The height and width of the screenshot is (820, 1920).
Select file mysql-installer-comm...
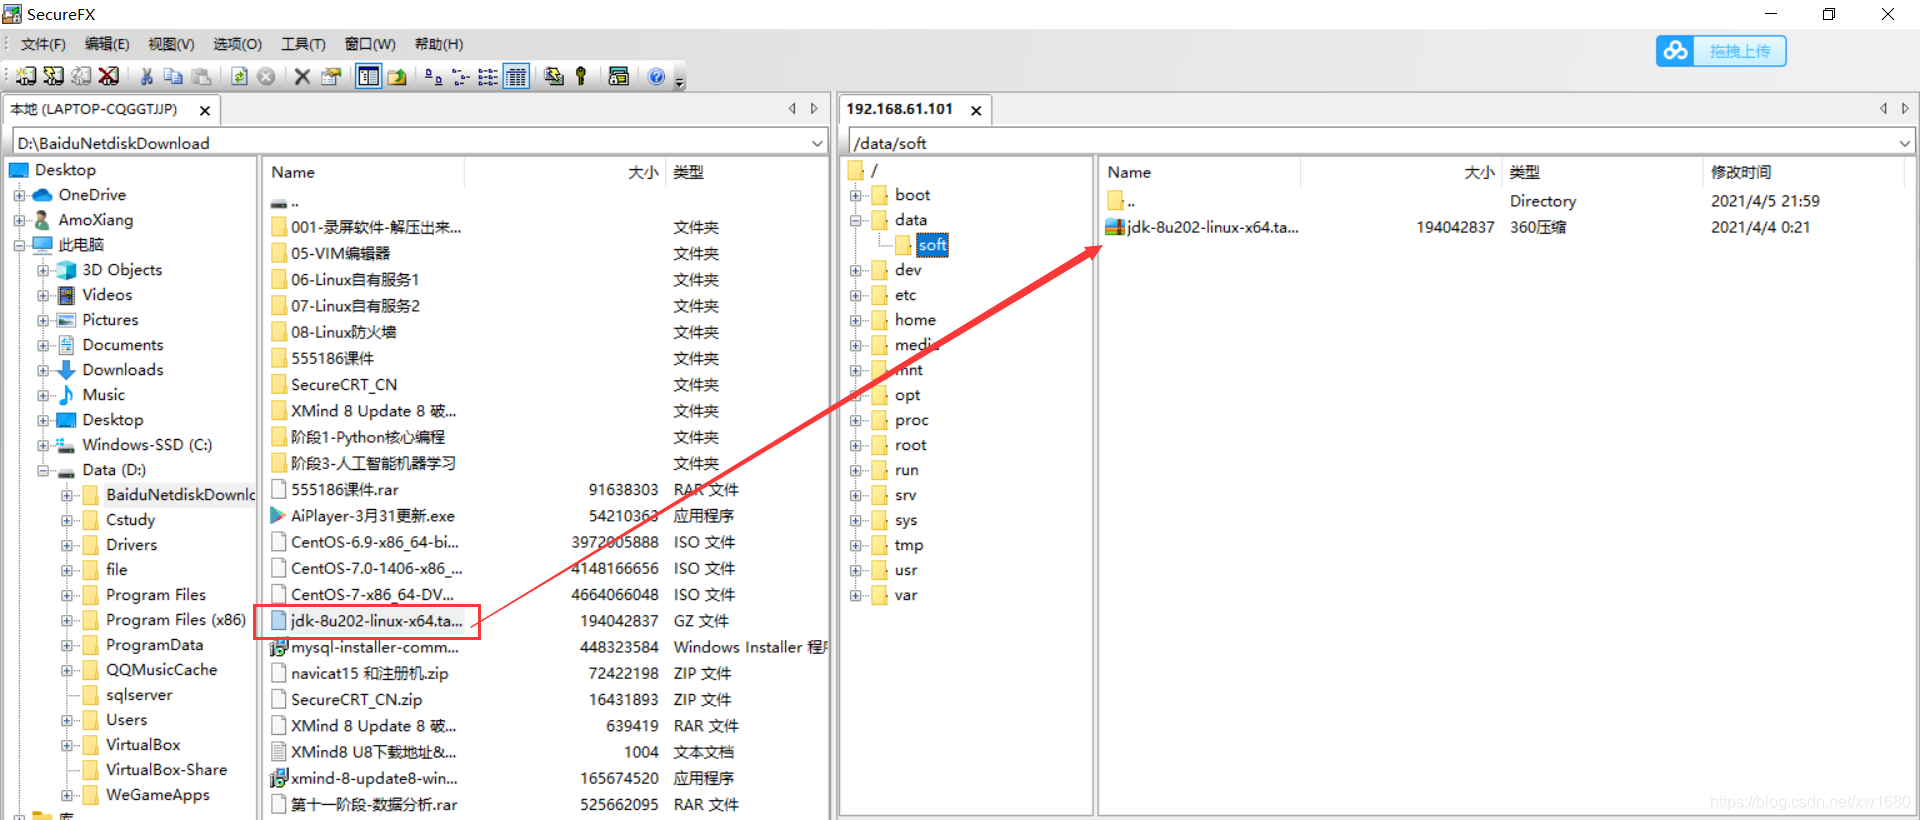pos(365,647)
